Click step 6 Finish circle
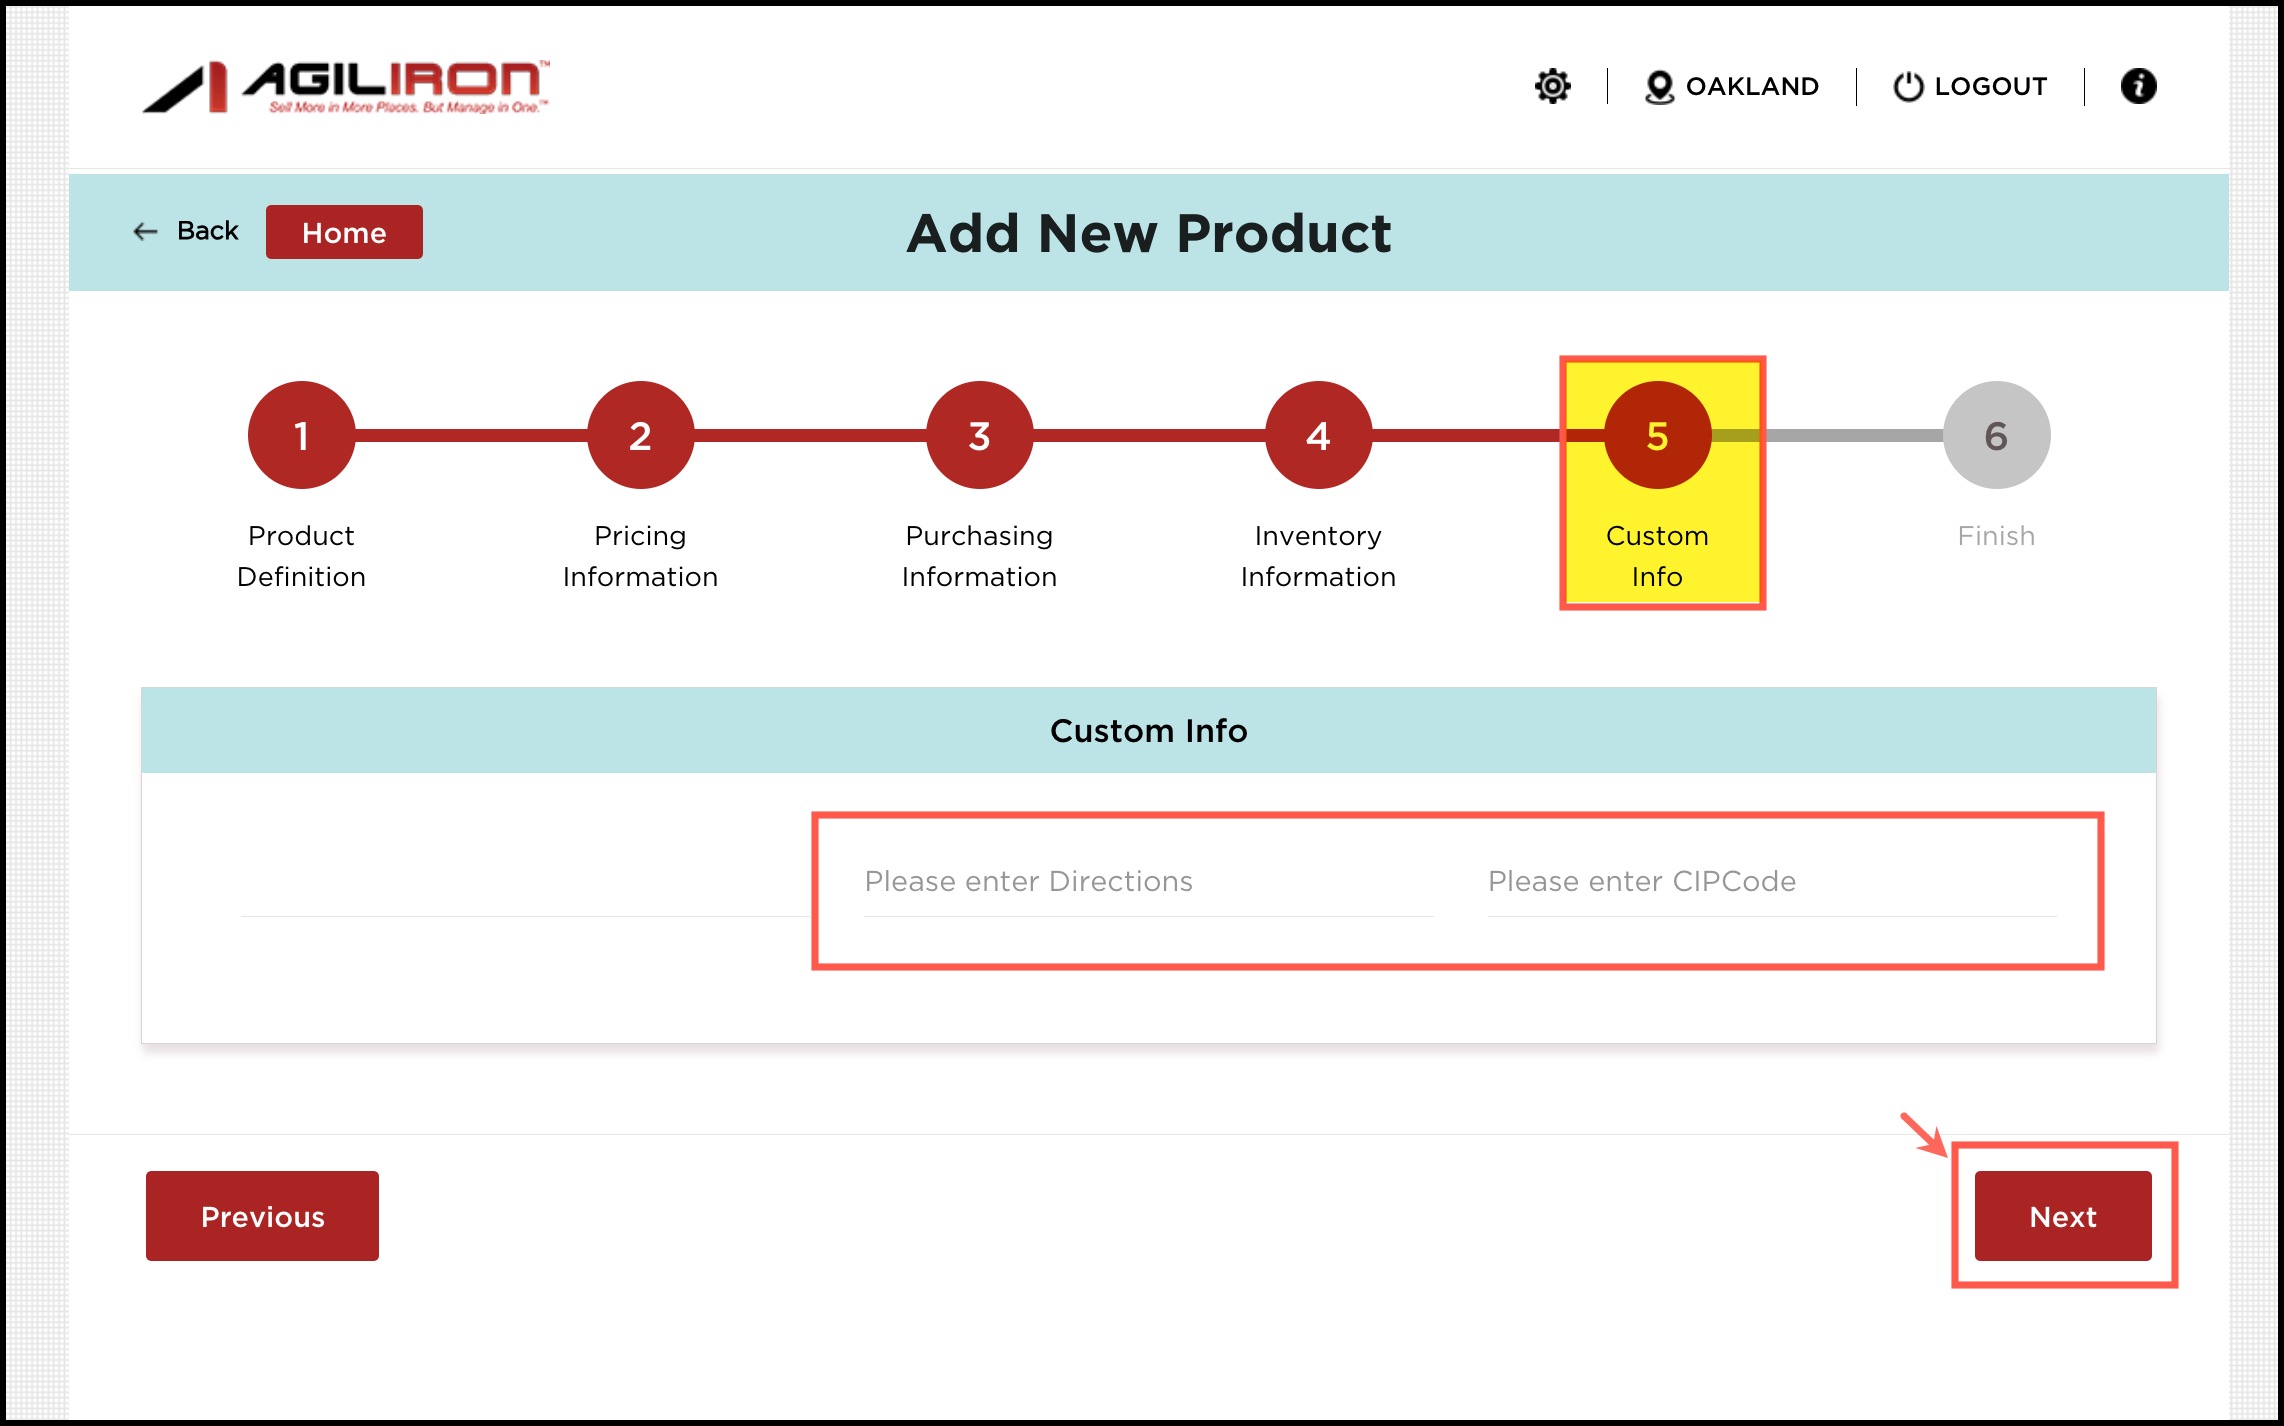2284x1426 pixels. pyautogui.click(x=1996, y=435)
